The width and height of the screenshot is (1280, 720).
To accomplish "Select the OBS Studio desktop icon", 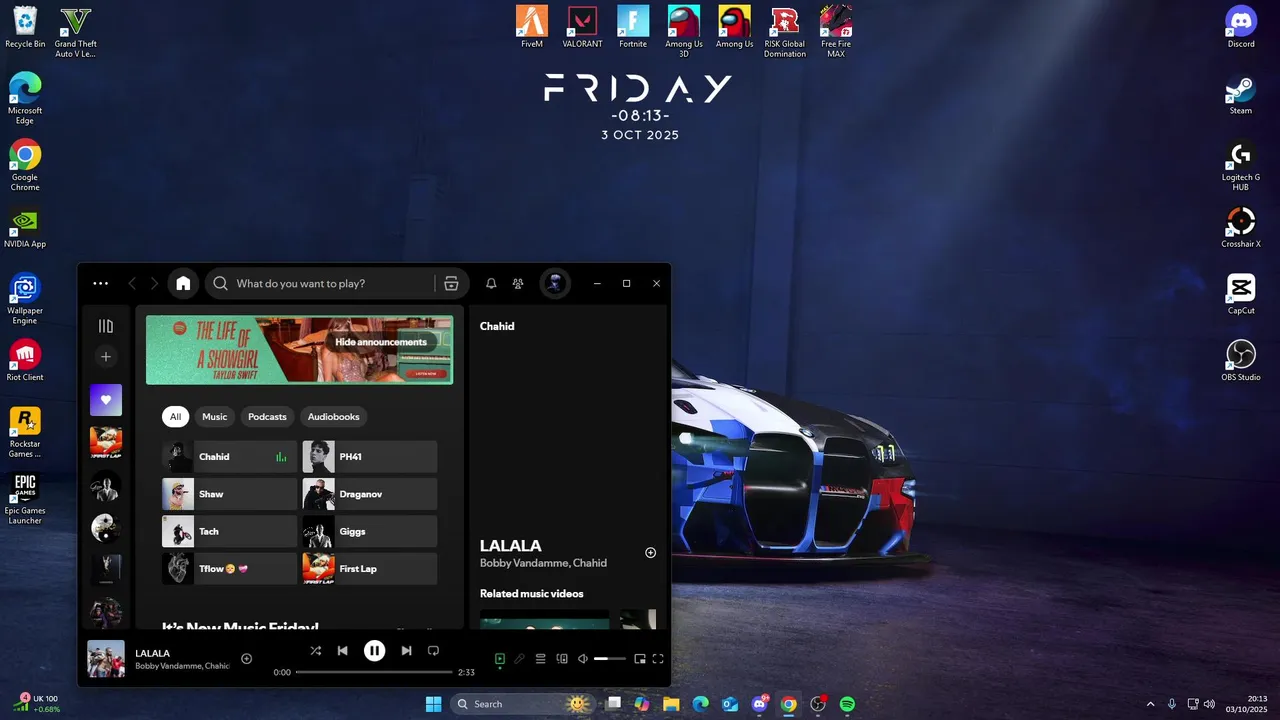I will [x=1241, y=361].
